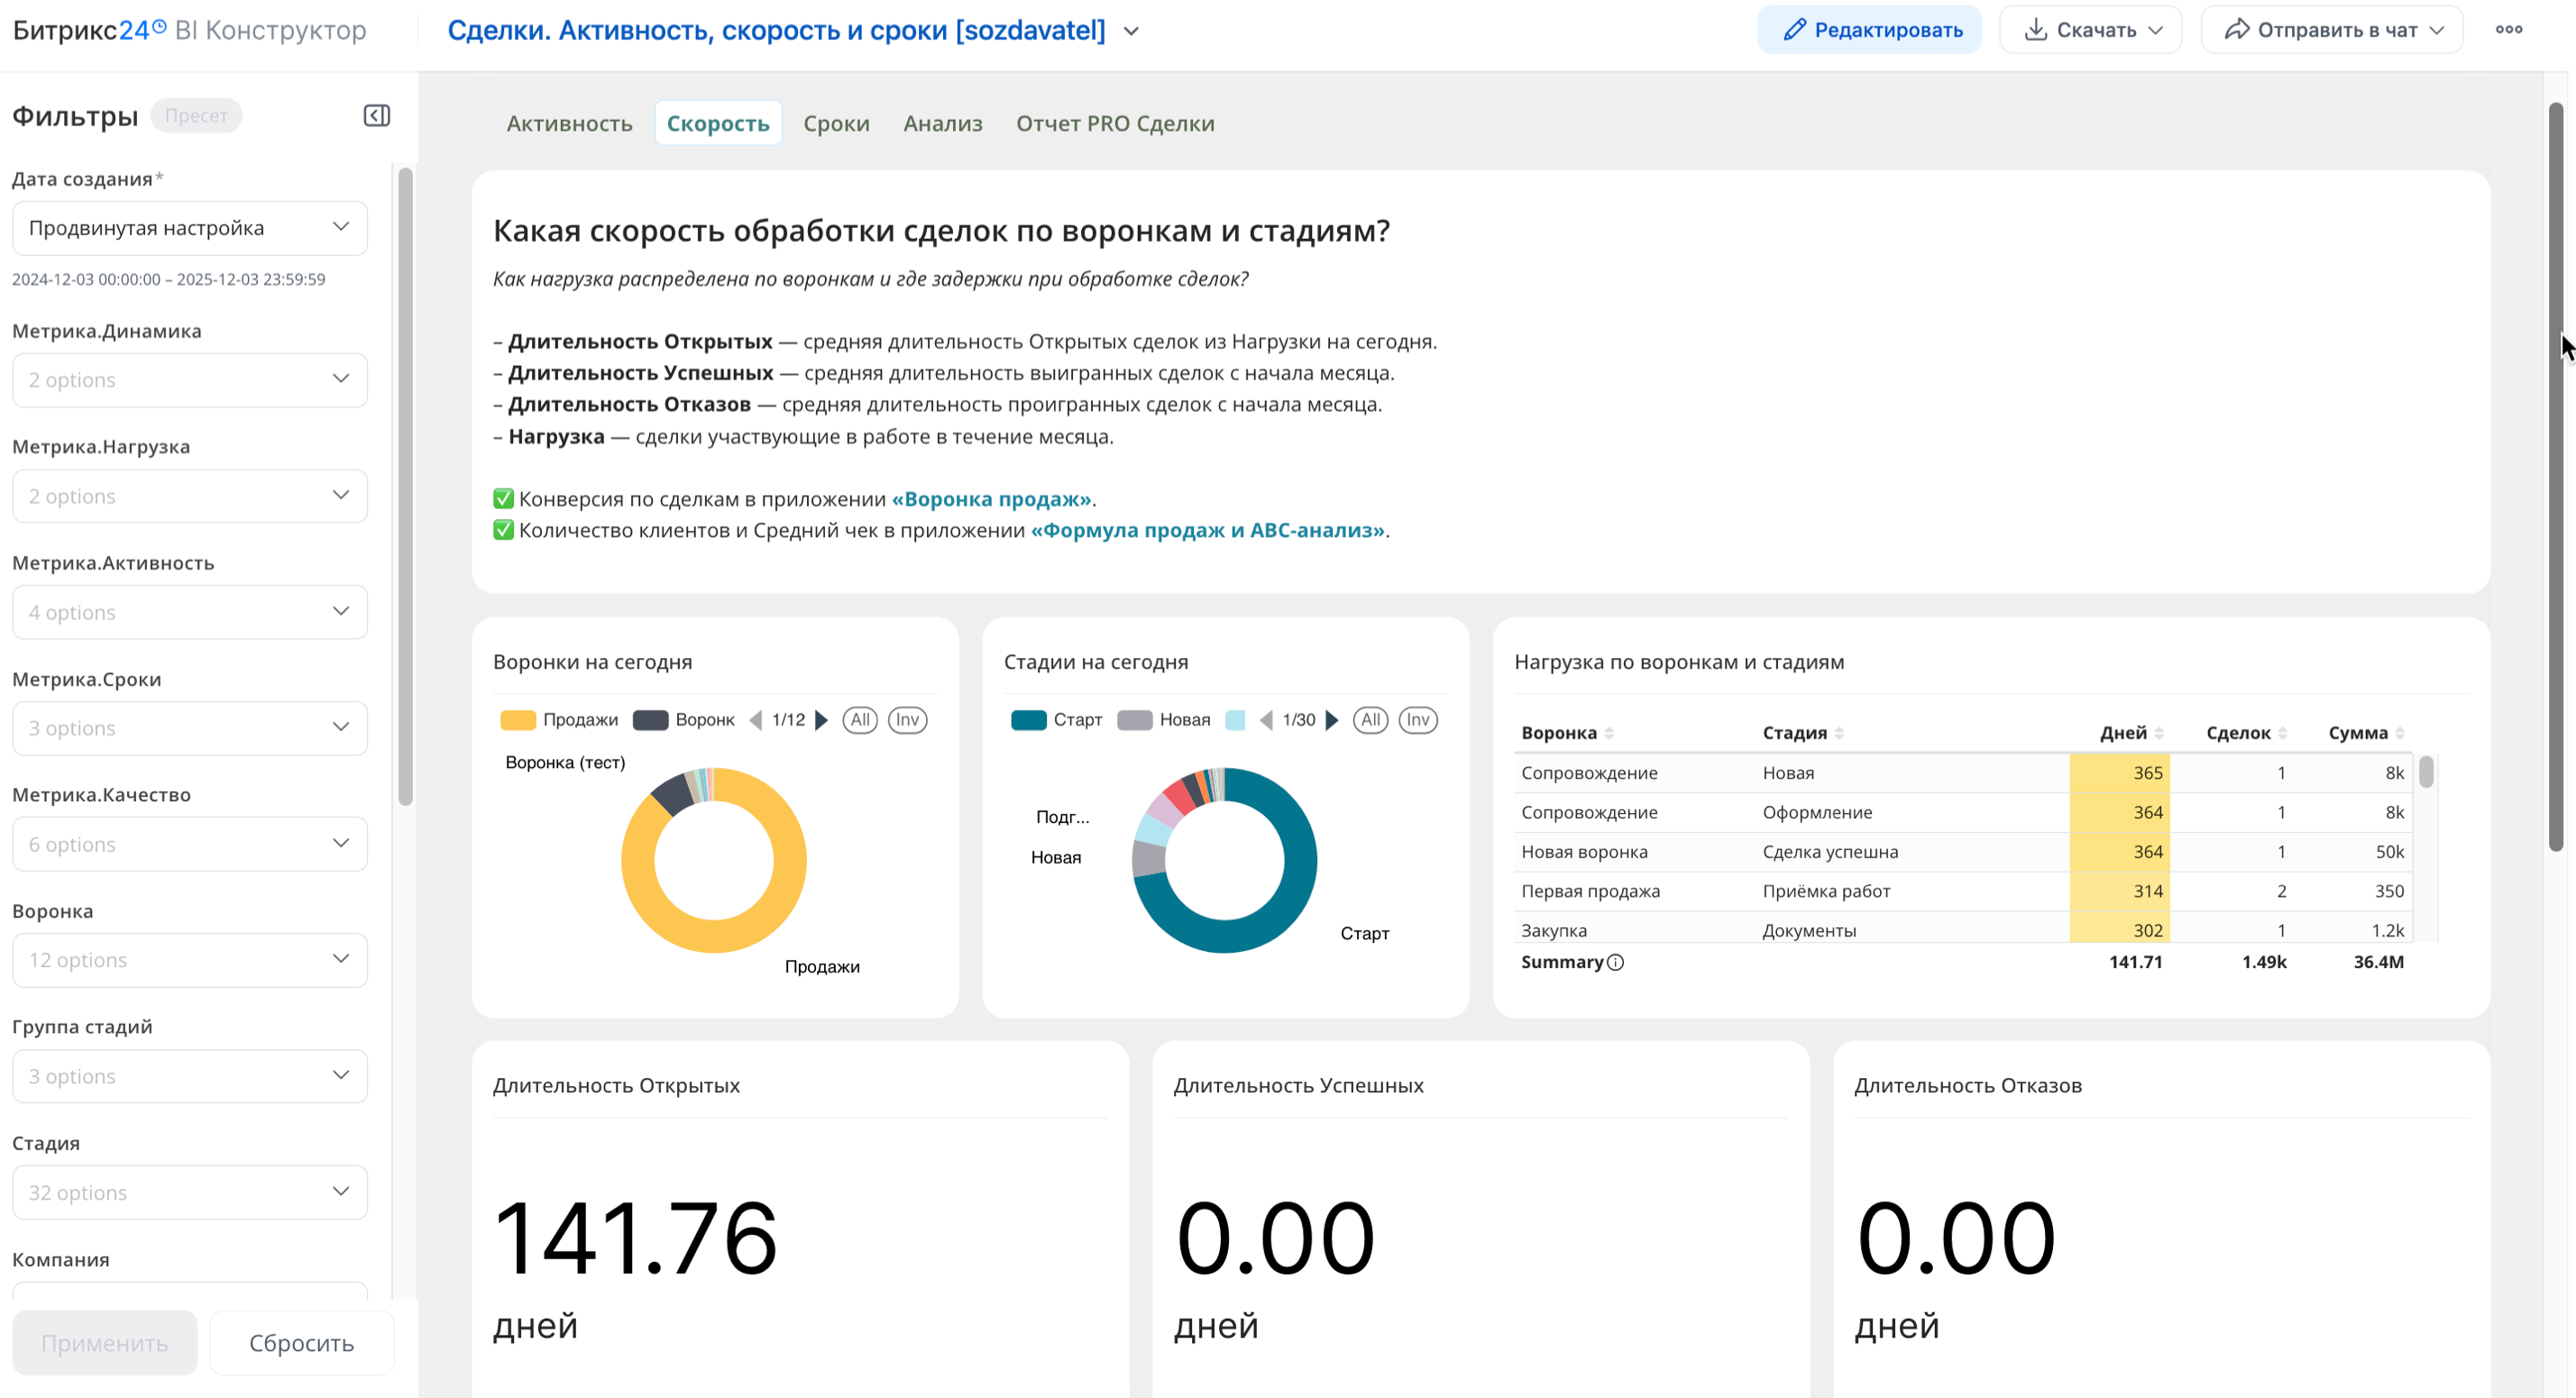Toggle All legend selection in Воронки chart
Viewport: 2576px width, 1398px height.
[859, 720]
